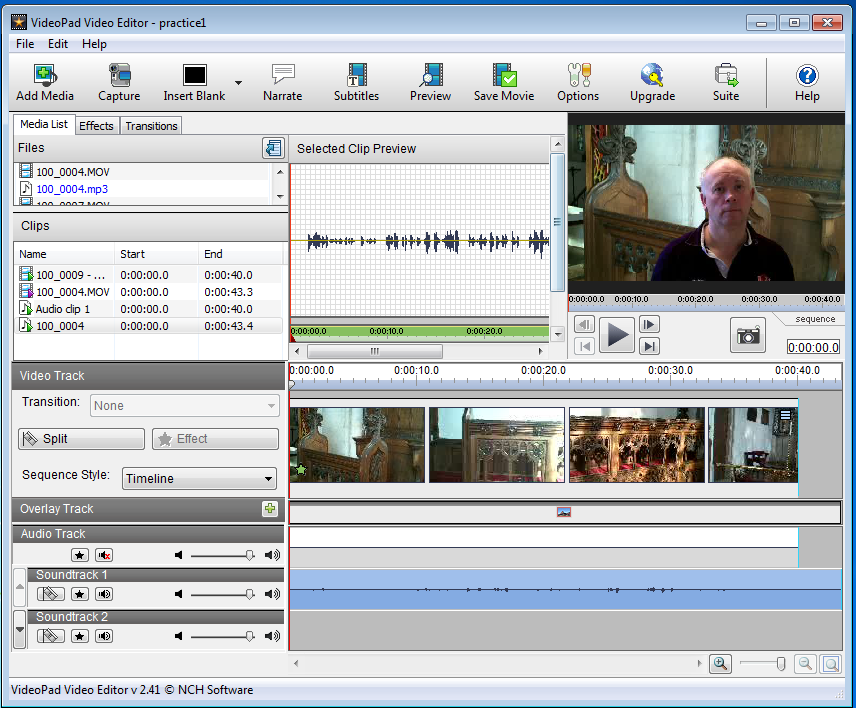Open the Suite toolbar icon
The height and width of the screenshot is (708, 856).
[x=726, y=82]
